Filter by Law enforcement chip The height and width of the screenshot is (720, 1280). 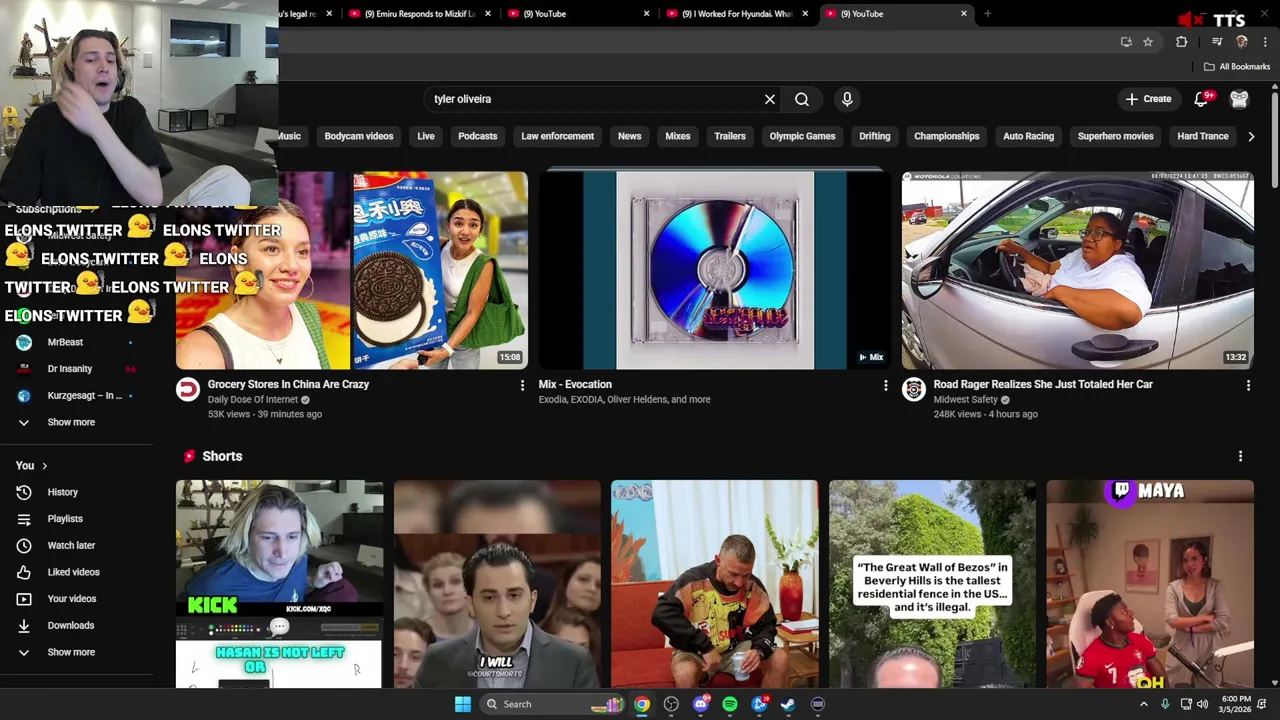(557, 136)
